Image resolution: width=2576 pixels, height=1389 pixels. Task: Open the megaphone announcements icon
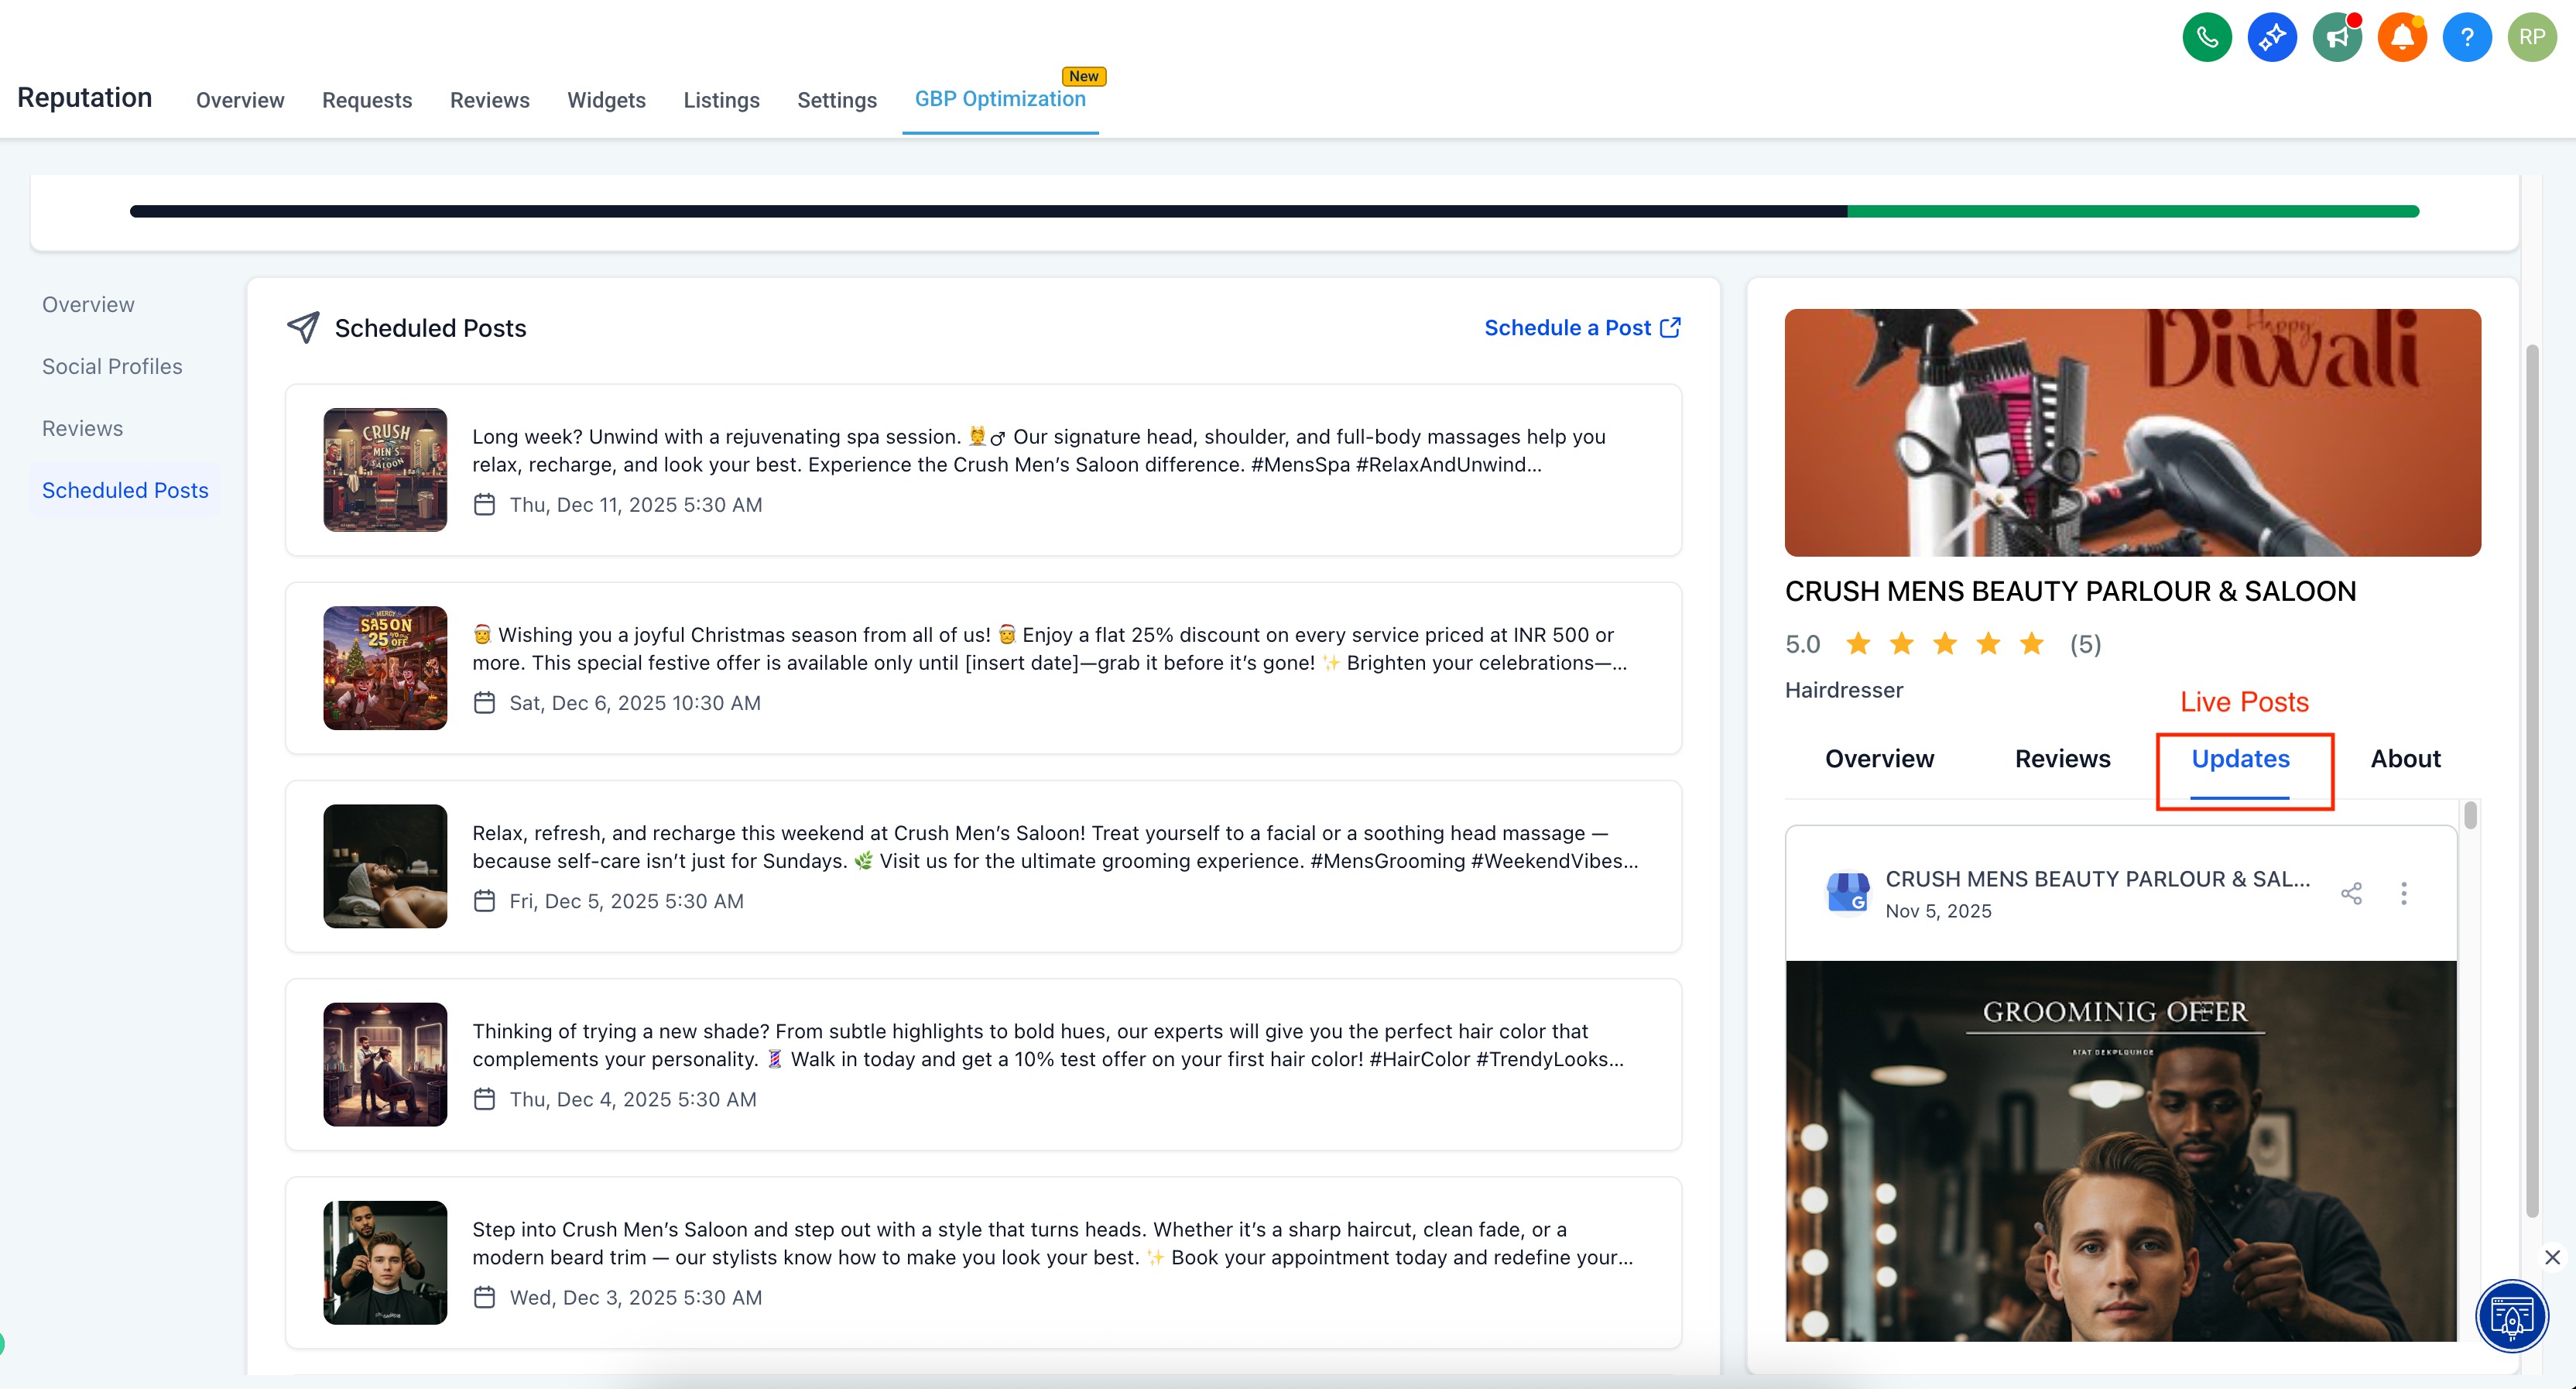[2337, 38]
